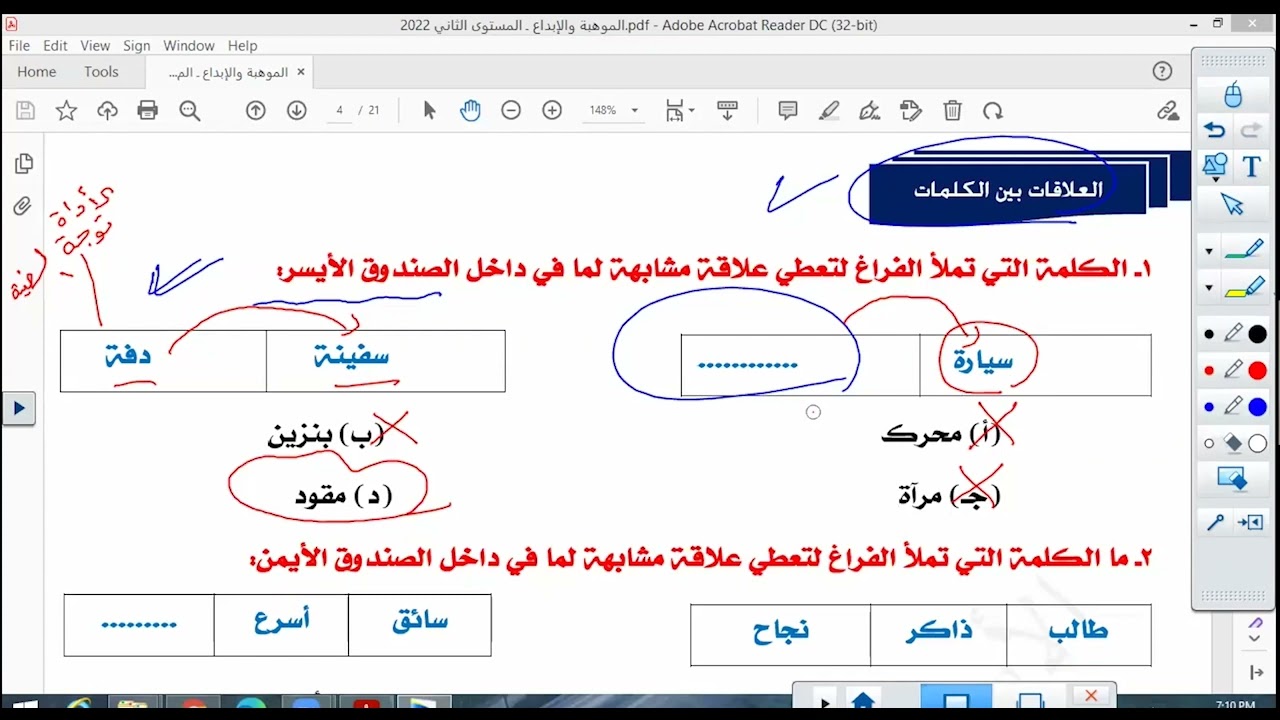The height and width of the screenshot is (720, 1280).
Task: Open the File menu
Action: tap(19, 46)
